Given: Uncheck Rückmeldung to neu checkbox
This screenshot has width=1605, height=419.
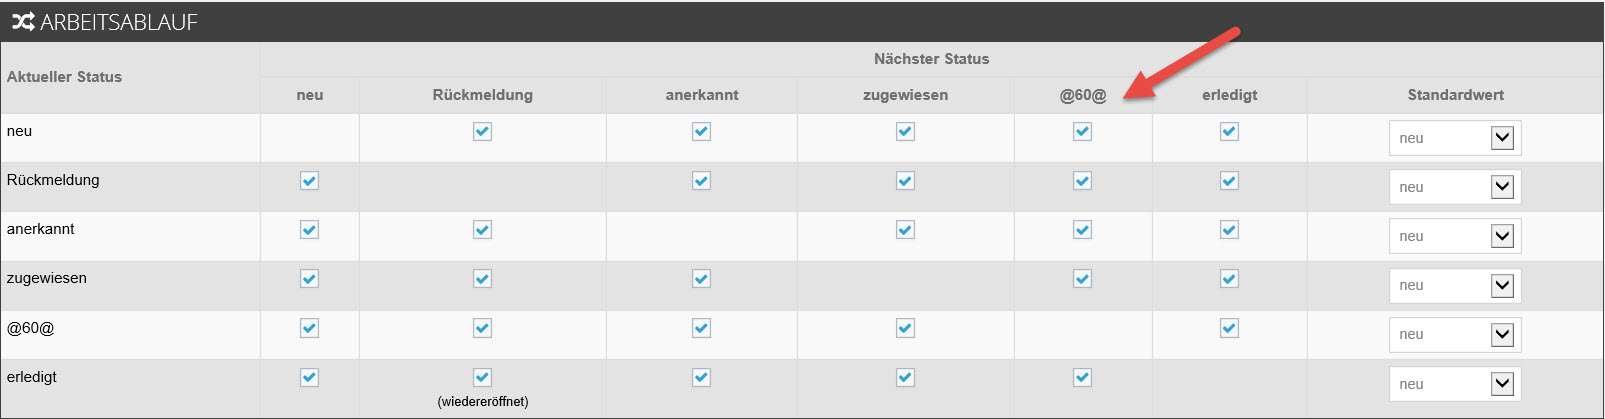Looking at the screenshot, I should (x=309, y=180).
